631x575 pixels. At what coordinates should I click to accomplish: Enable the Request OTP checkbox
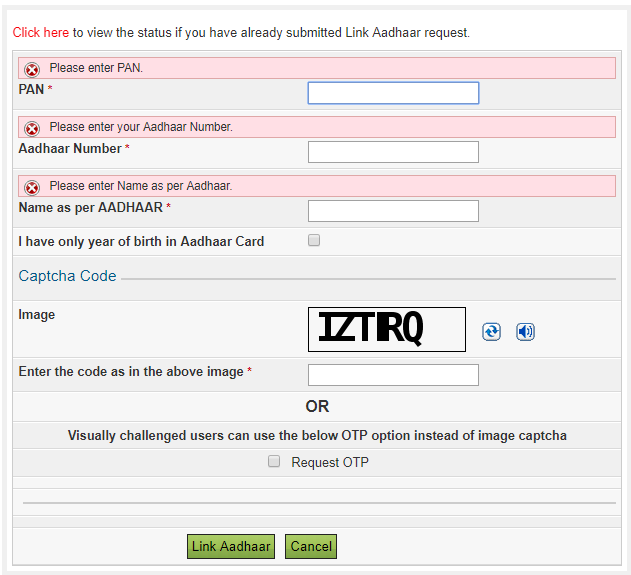tap(274, 461)
